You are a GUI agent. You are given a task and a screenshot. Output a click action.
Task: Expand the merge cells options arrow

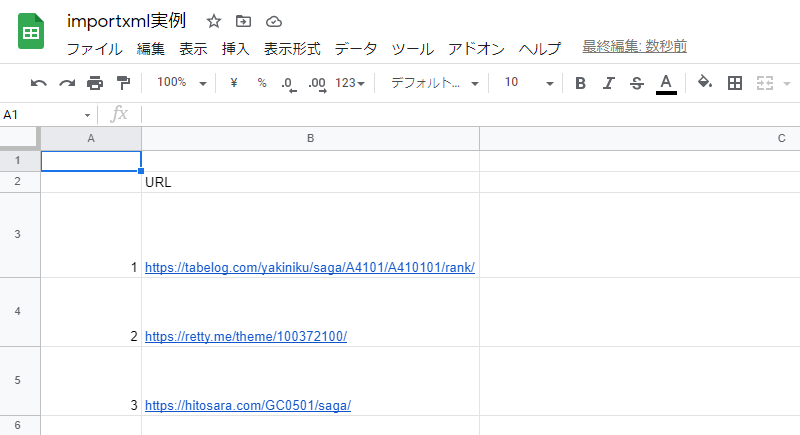[787, 84]
